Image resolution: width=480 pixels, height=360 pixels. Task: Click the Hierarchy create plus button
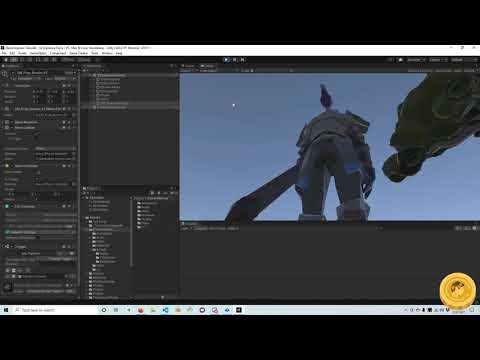tap(85, 70)
